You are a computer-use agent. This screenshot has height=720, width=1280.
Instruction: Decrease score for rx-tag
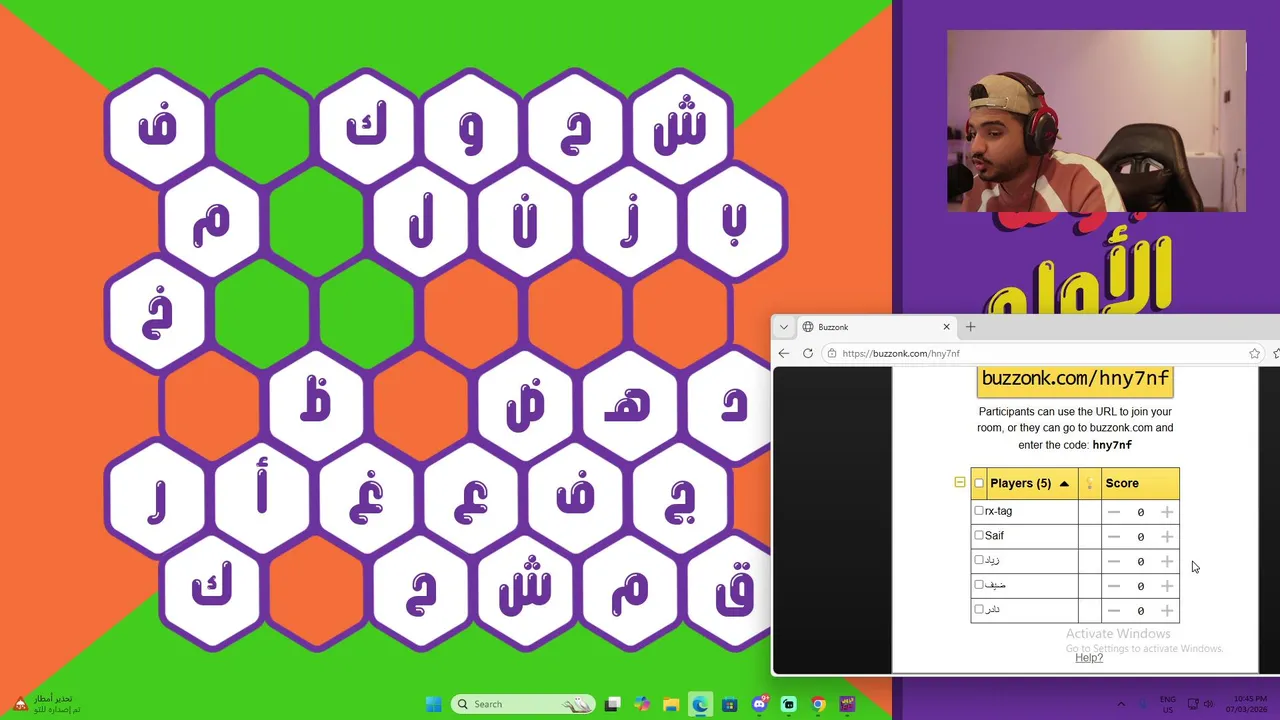(x=1114, y=512)
